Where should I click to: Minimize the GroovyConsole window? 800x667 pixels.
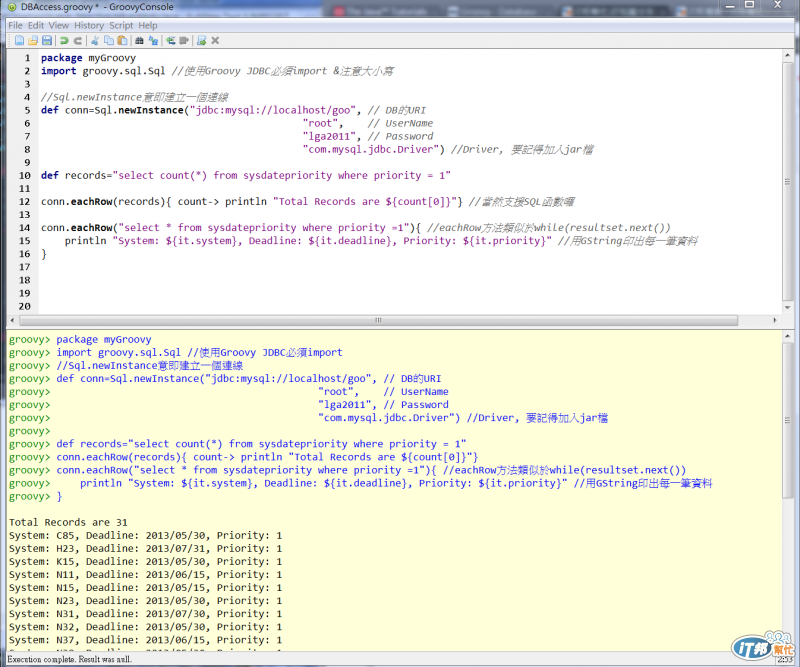pyautogui.click(x=730, y=6)
